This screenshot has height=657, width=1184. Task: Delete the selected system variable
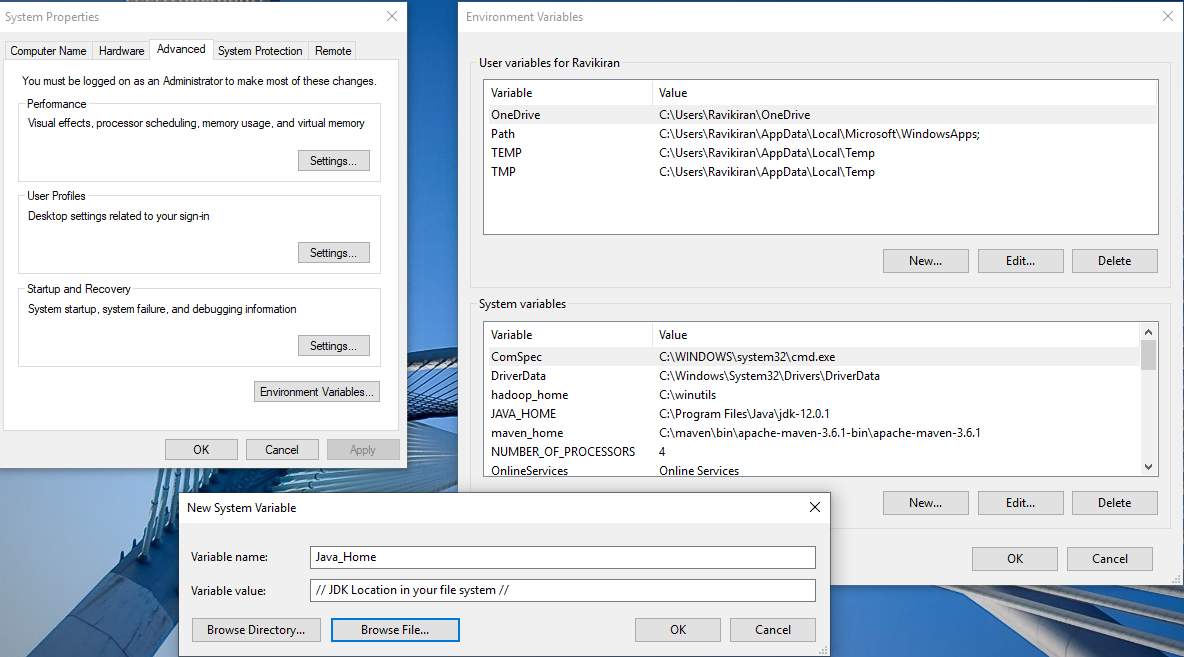1114,503
